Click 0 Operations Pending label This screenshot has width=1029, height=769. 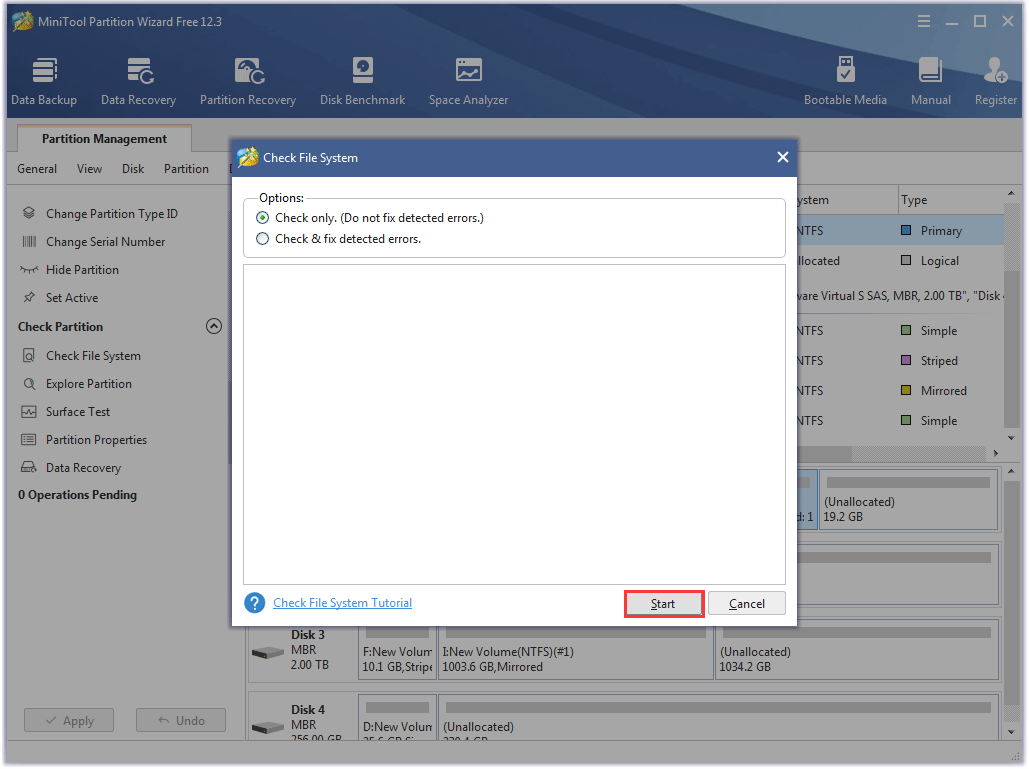pos(77,495)
